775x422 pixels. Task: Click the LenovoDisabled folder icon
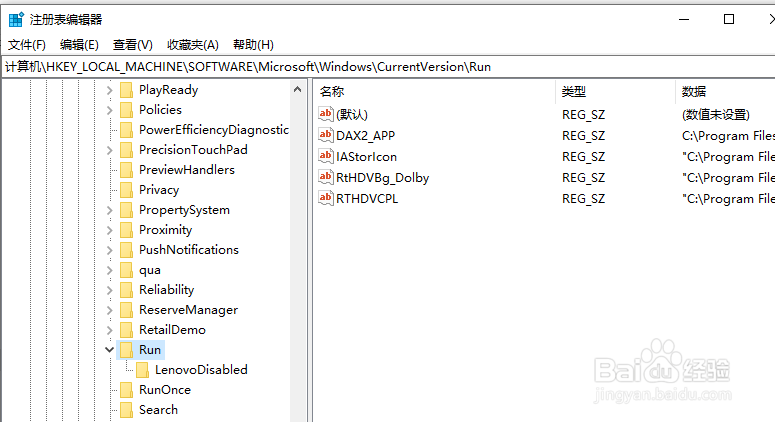[x=142, y=370]
